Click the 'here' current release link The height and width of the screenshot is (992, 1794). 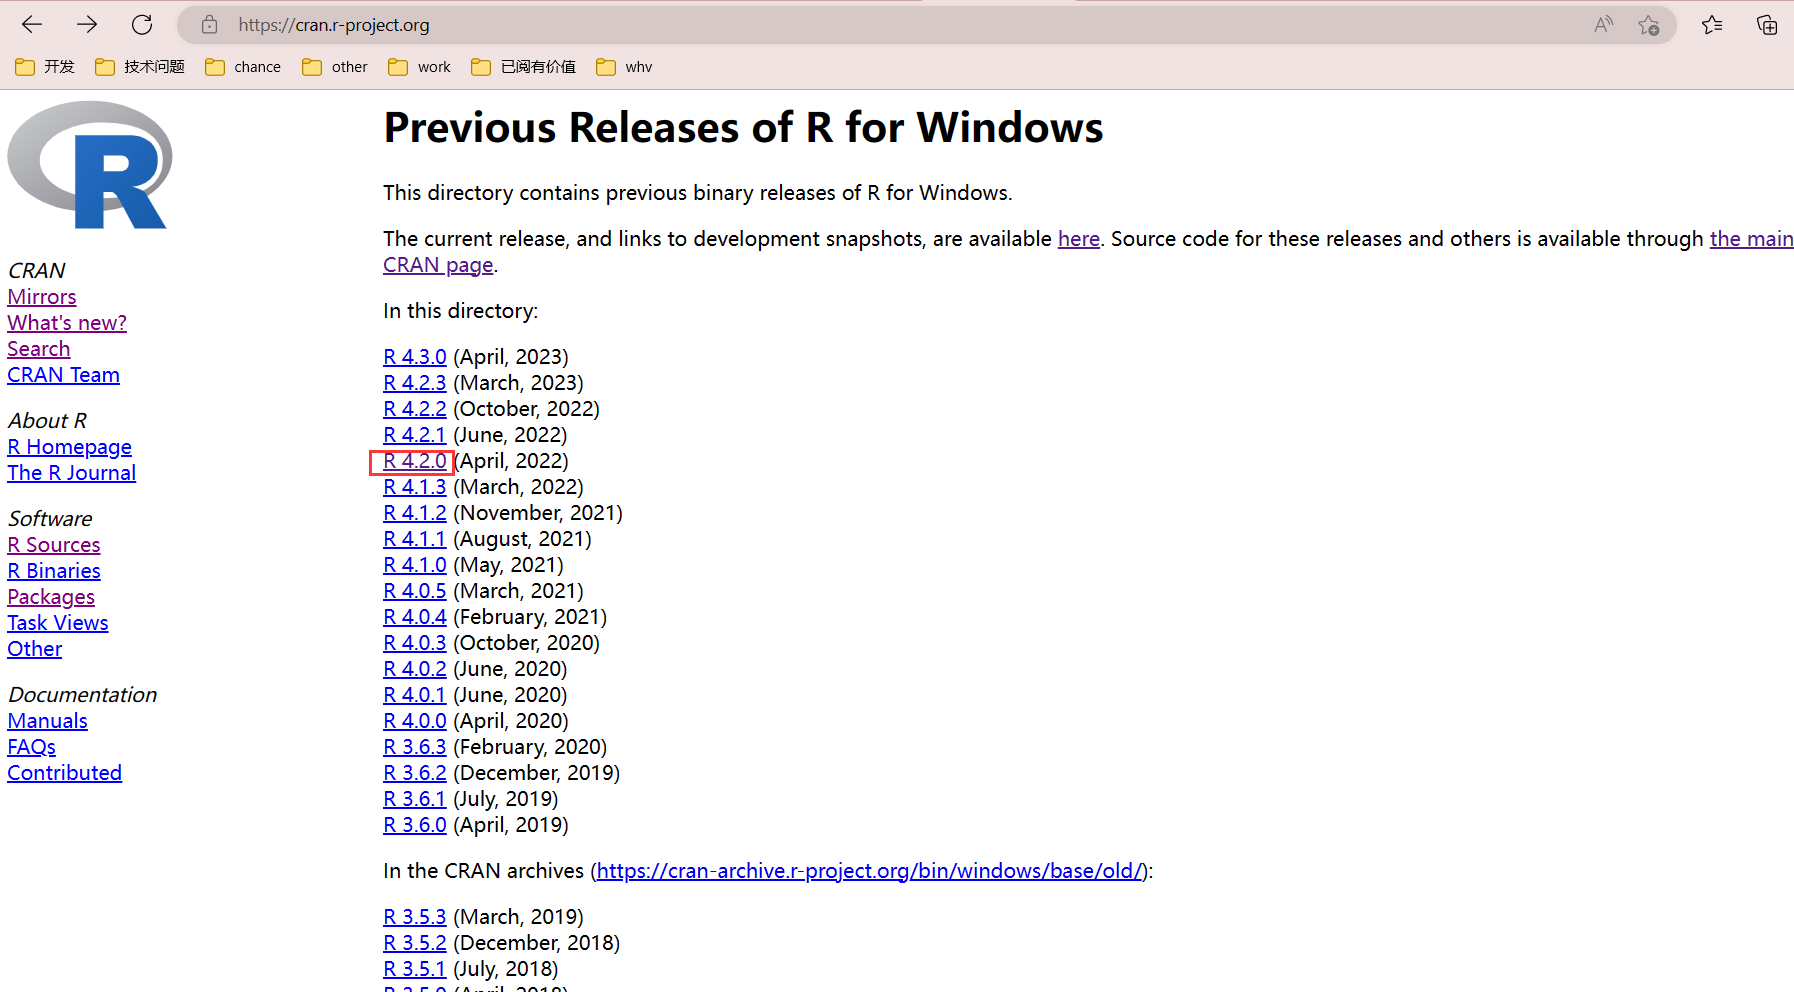click(x=1079, y=239)
